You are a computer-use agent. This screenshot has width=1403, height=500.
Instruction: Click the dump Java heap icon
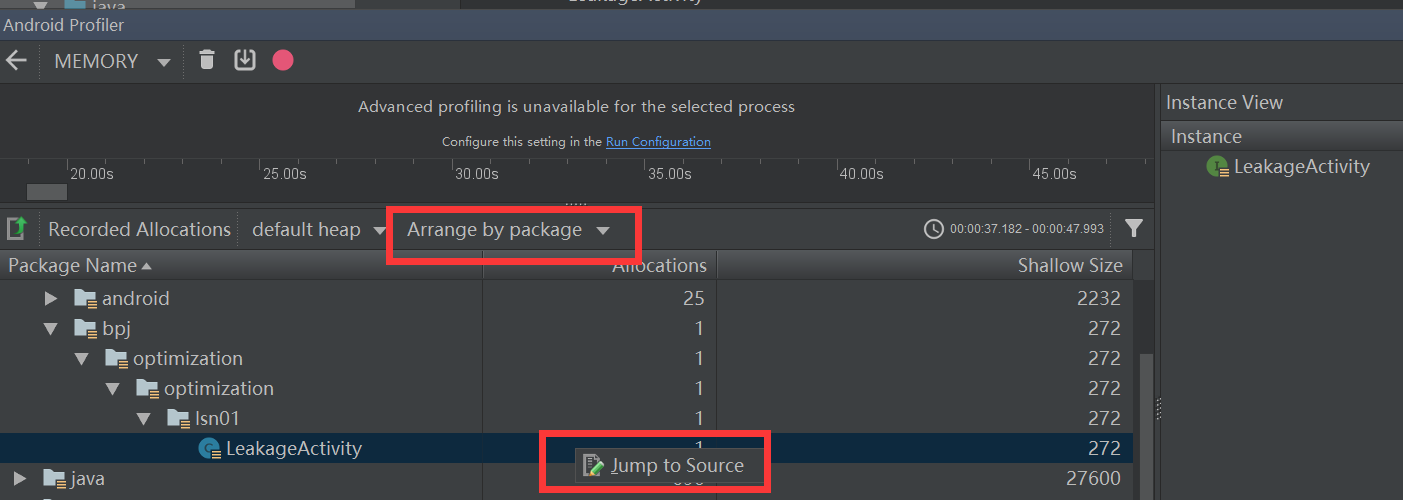(x=245, y=60)
